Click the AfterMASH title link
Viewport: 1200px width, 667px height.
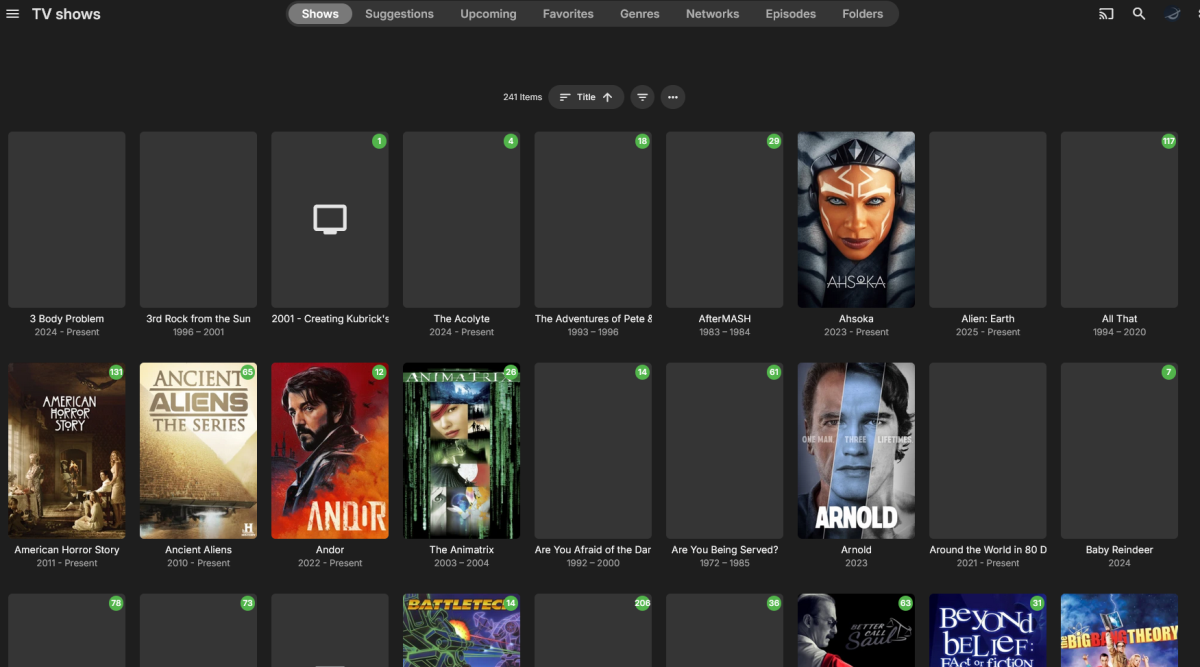point(724,319)
